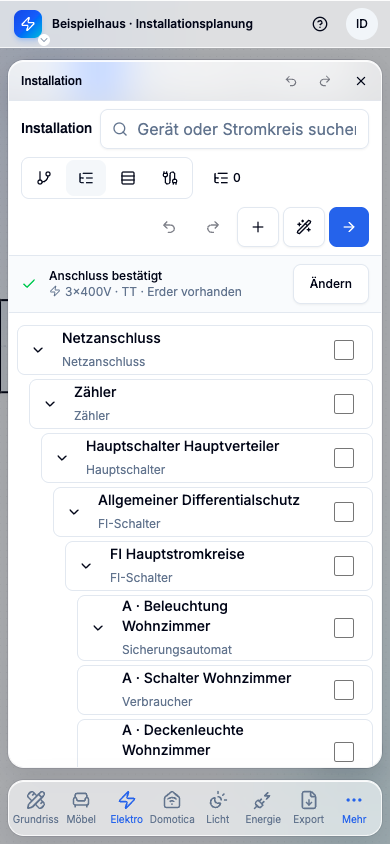Switch to the table rows view
This screenshot has height=844, width=390.
click(128, 178)
